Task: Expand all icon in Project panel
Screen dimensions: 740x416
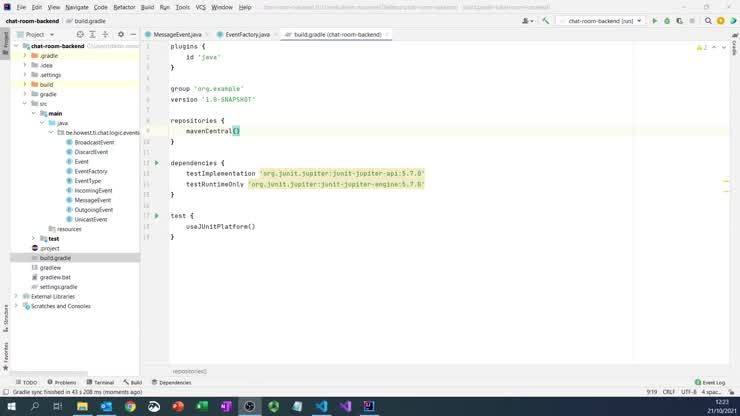Action: pos(92,34)
